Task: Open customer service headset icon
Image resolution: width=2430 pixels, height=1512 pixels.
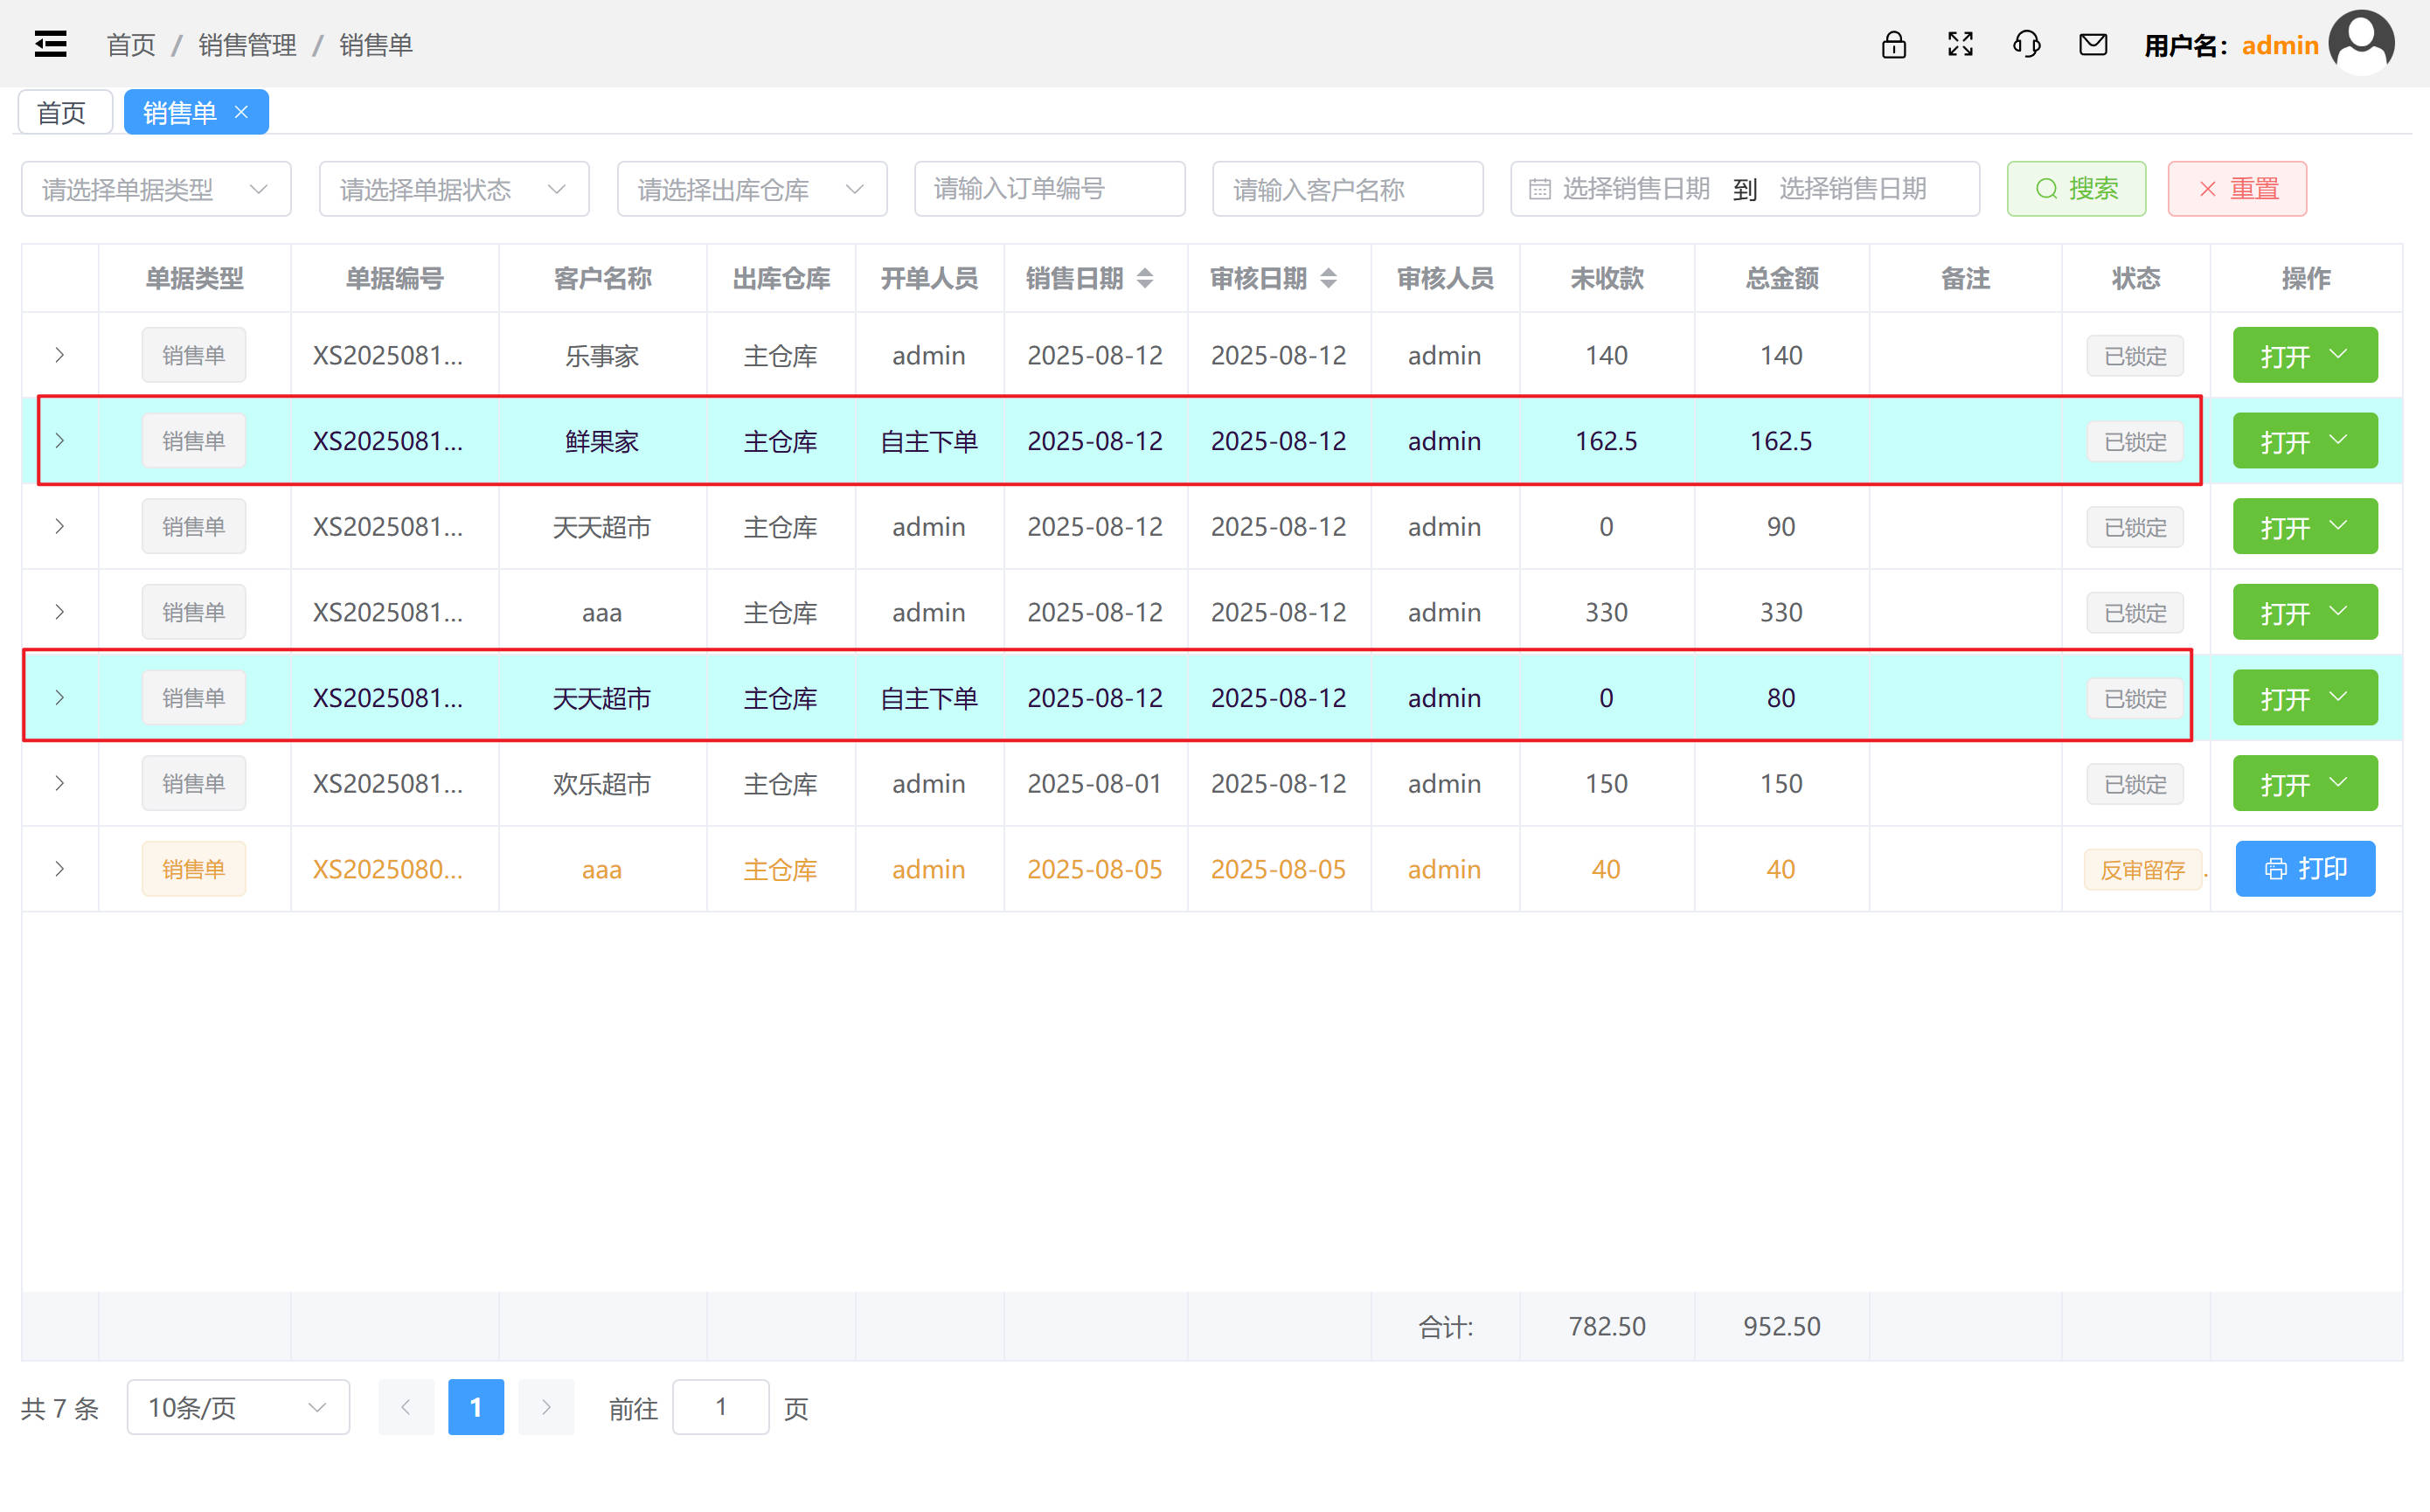Action: [2026, 44]
